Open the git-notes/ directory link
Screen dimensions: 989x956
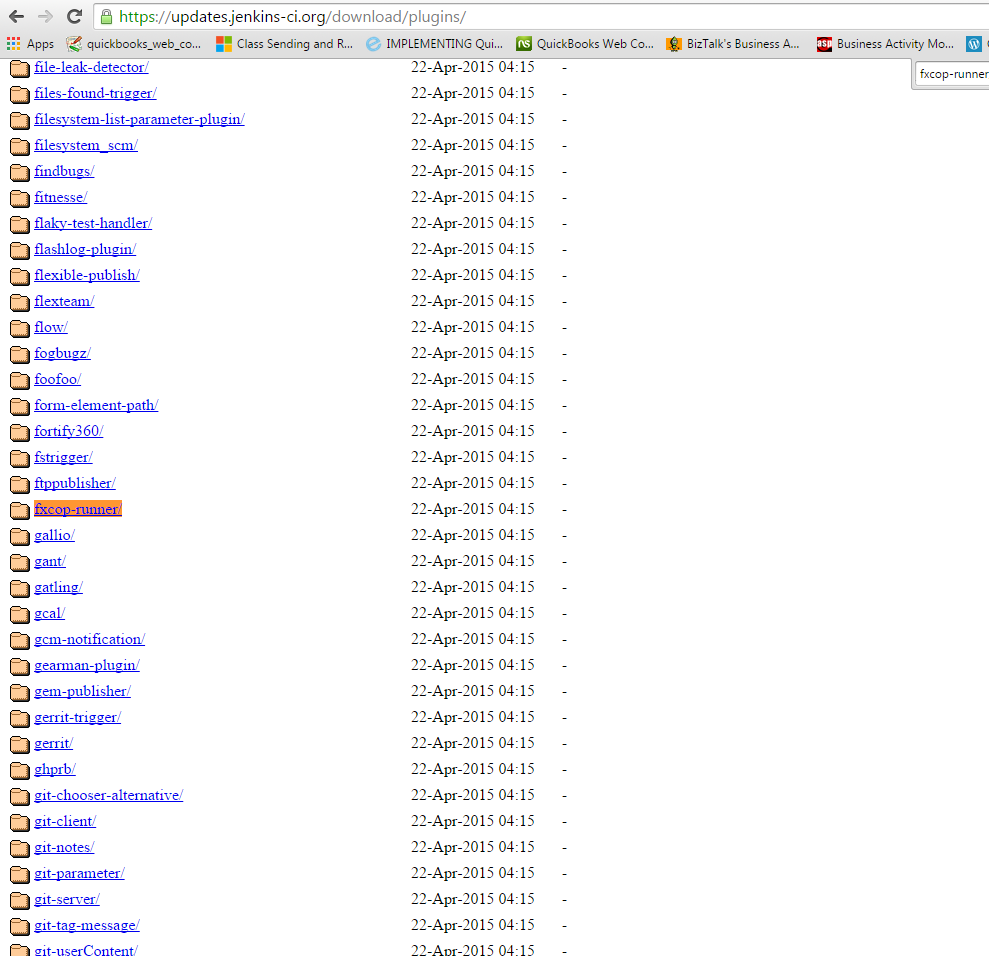pyautogui.click(x=64, y=847)
